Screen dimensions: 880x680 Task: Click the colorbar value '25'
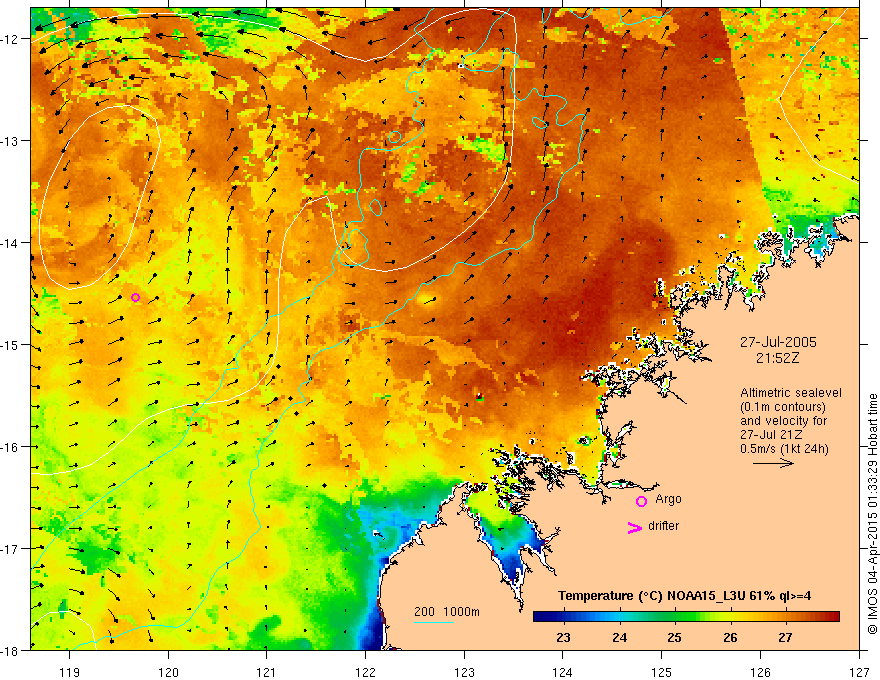pyautogui.click(x=674, y=638)
